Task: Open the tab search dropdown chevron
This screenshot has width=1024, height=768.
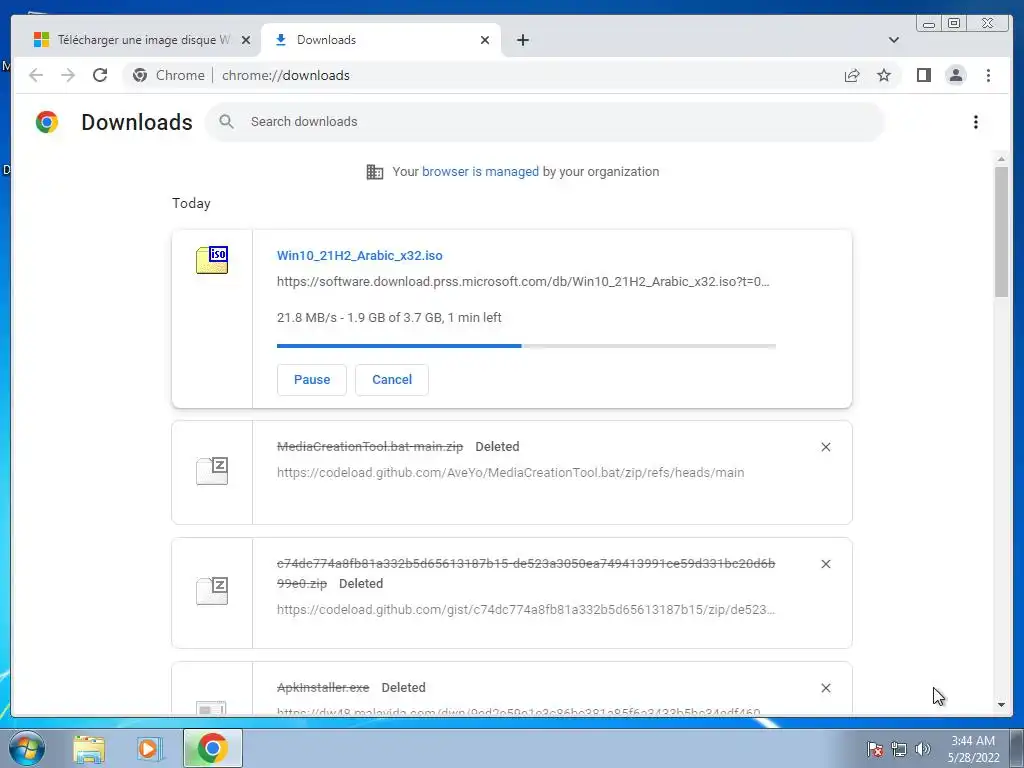Action: tap(894, 40)
